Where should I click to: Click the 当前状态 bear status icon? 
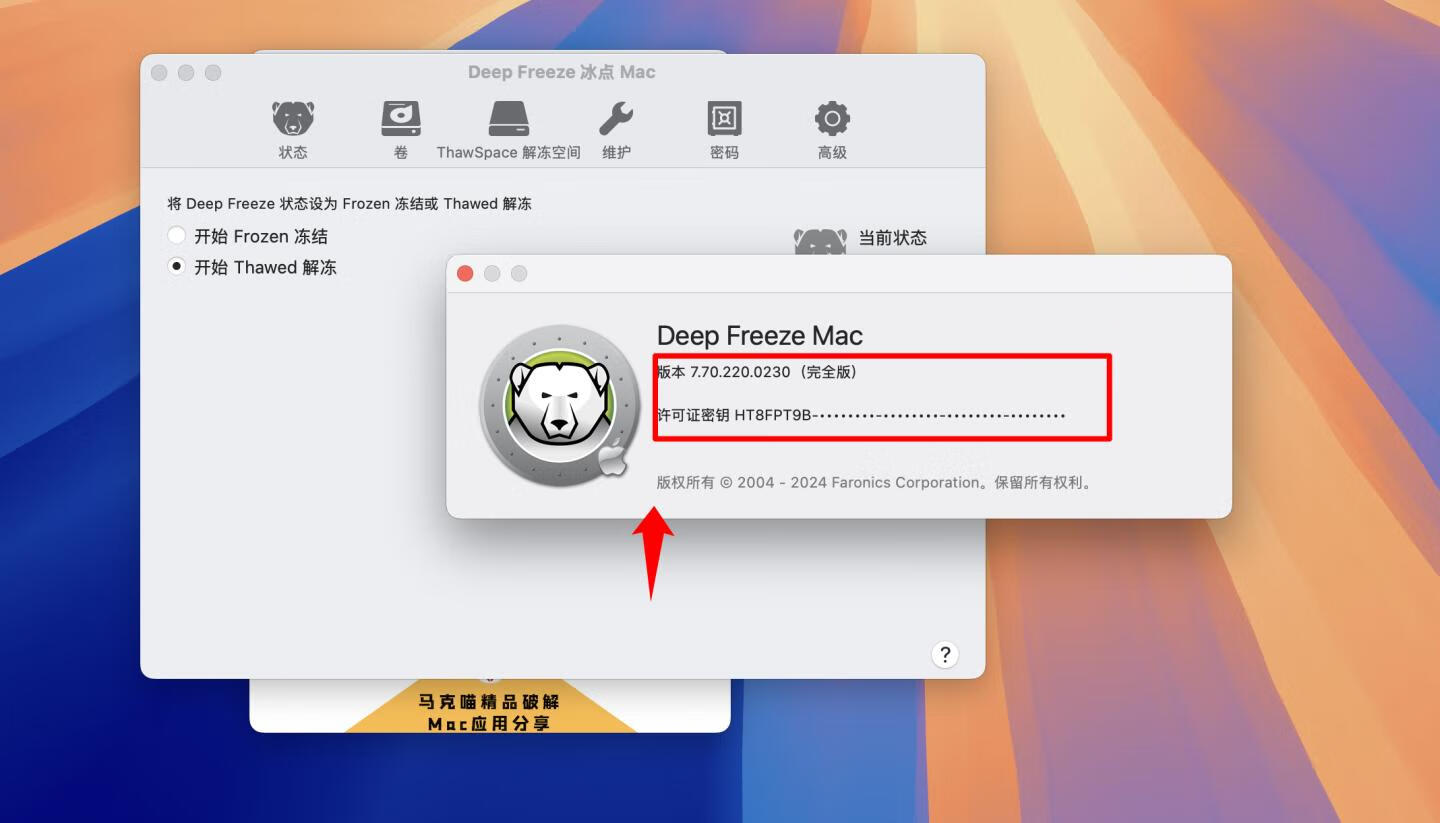820,241
